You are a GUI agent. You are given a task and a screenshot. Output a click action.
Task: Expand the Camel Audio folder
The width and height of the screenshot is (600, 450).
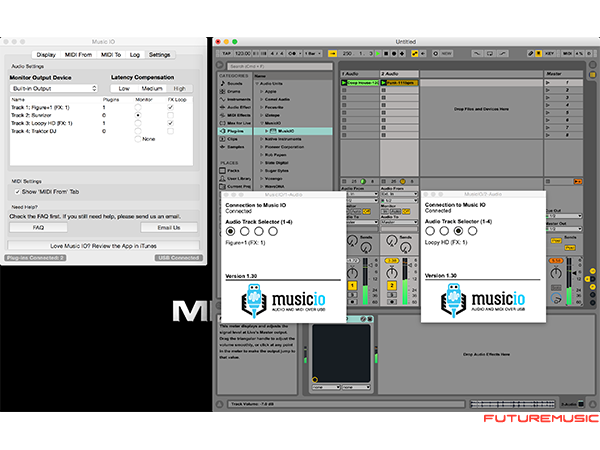point(262,99)
